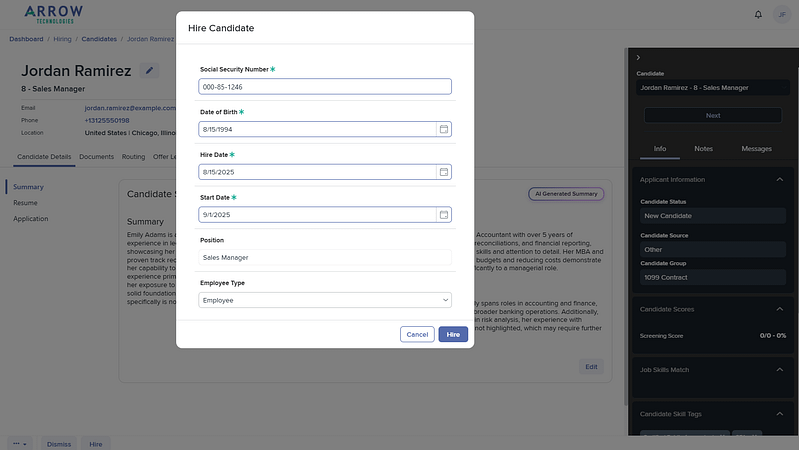Collapse the Applicant Information section
The width and height of the screenshot is (799, 450).
(x=779, y=179)
